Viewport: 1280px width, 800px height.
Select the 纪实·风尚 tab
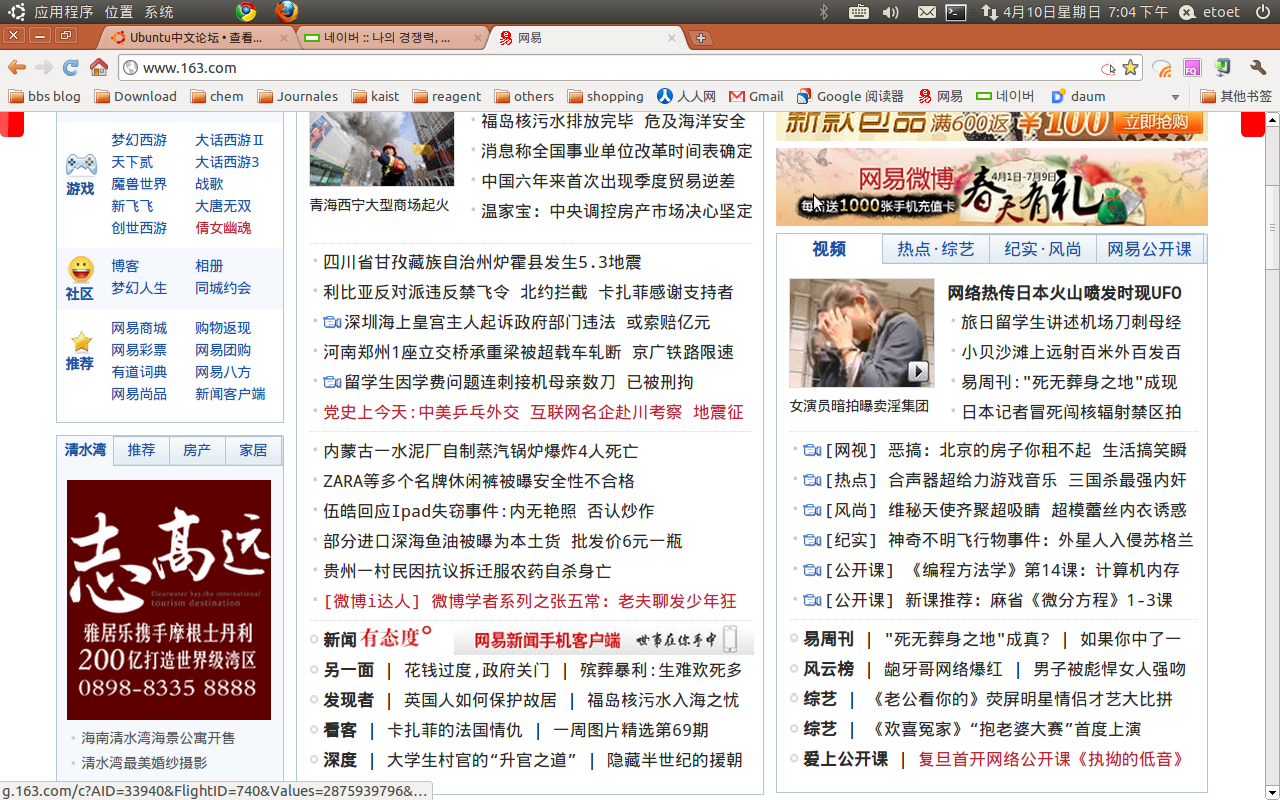[x=1043, y=249]
